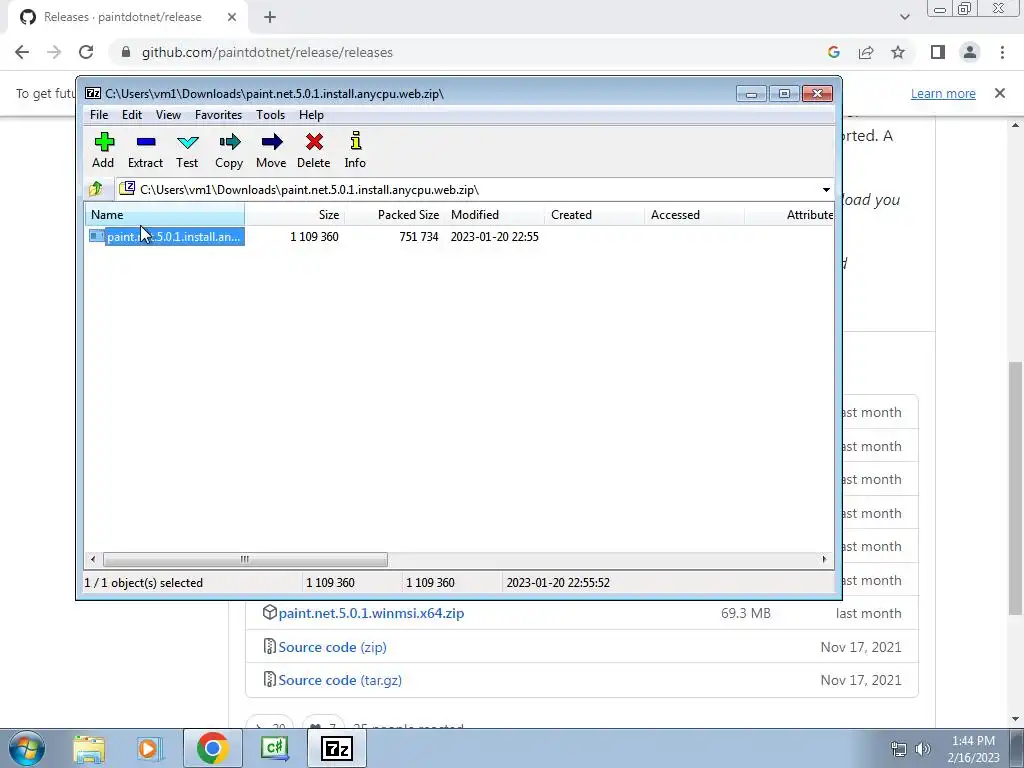Click the 7-Zip address path field
This screenshot has width=1024, height=768.
pos(467,190)
